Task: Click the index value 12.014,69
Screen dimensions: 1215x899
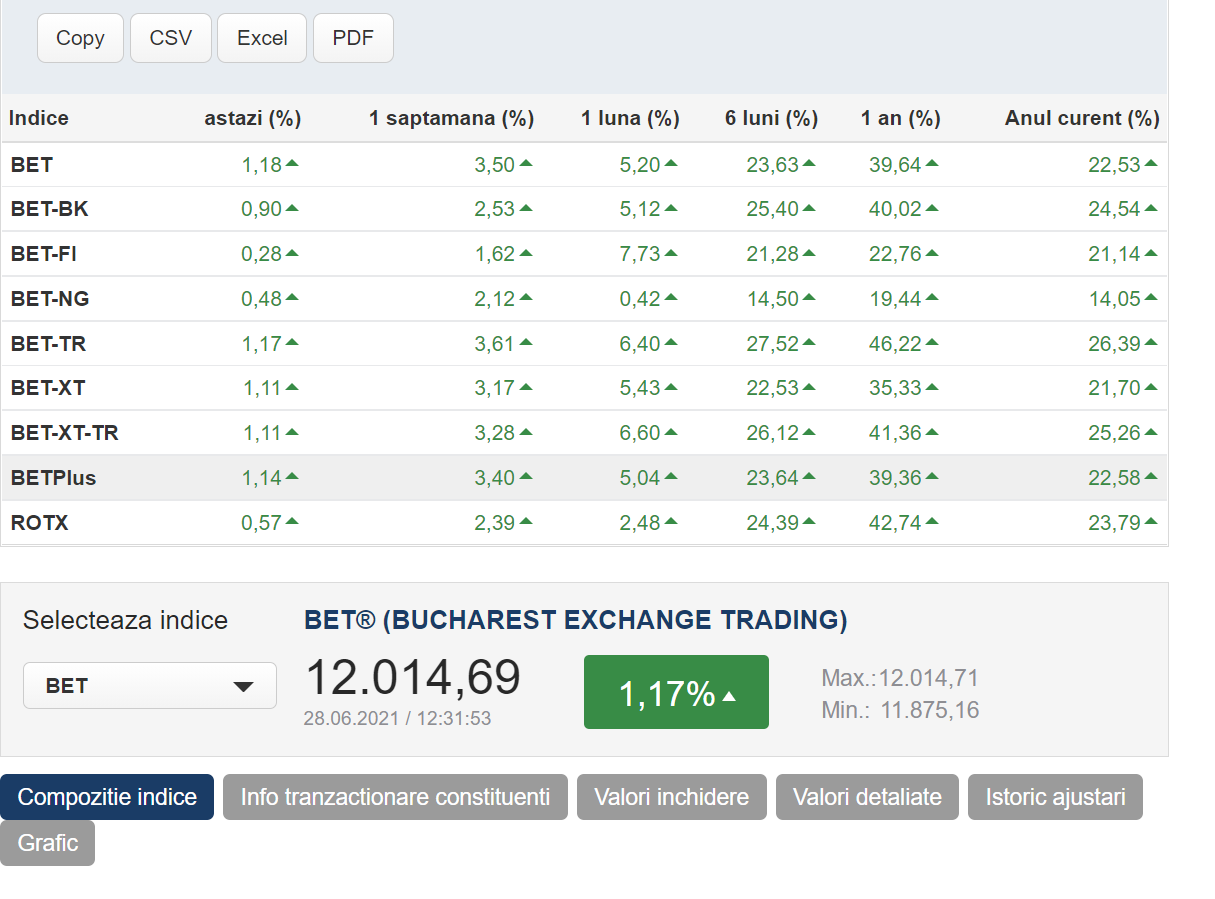Action: tap(412, 678)
